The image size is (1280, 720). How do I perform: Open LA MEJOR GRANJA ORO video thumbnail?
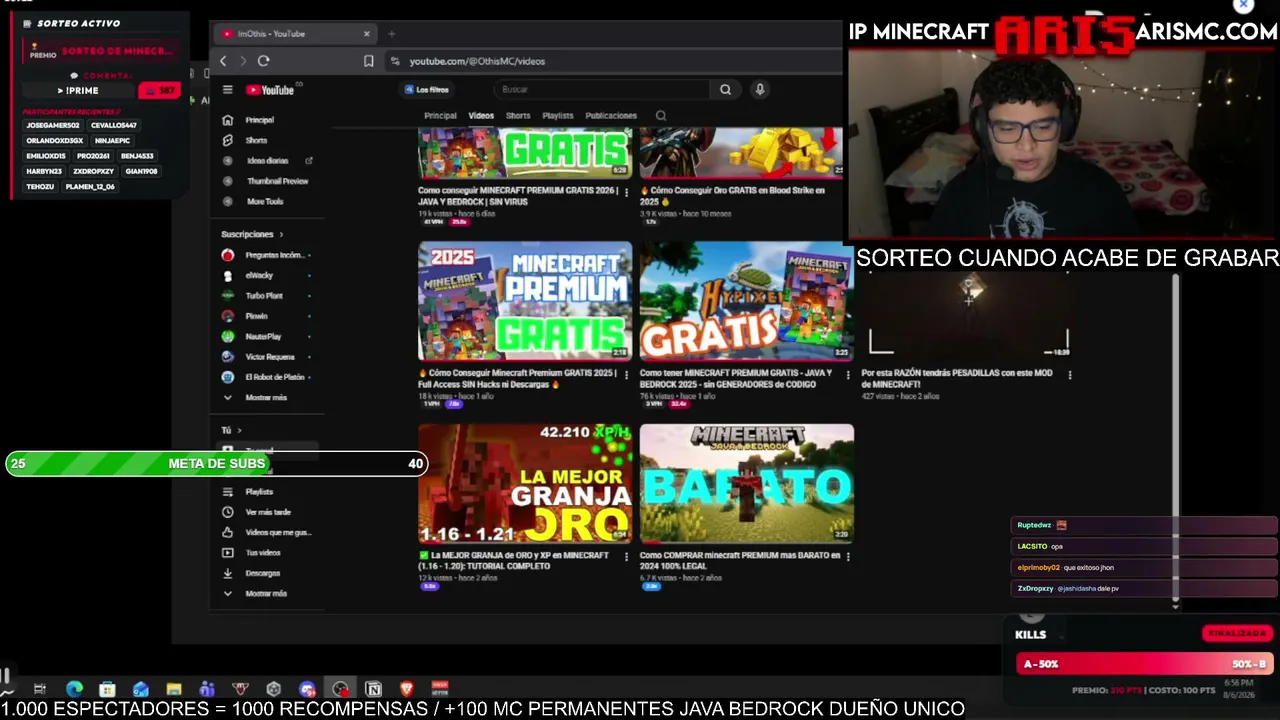(525, 484)
